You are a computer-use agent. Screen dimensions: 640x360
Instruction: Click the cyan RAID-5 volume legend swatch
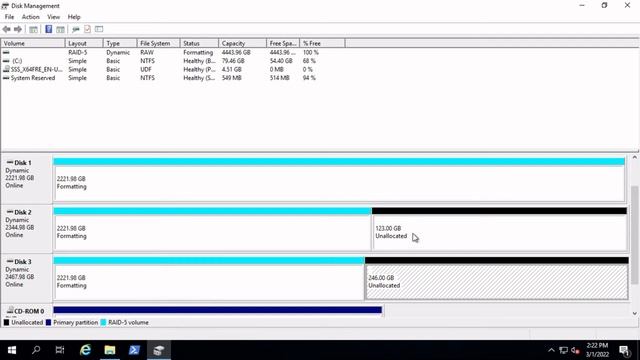pos(103,322)
